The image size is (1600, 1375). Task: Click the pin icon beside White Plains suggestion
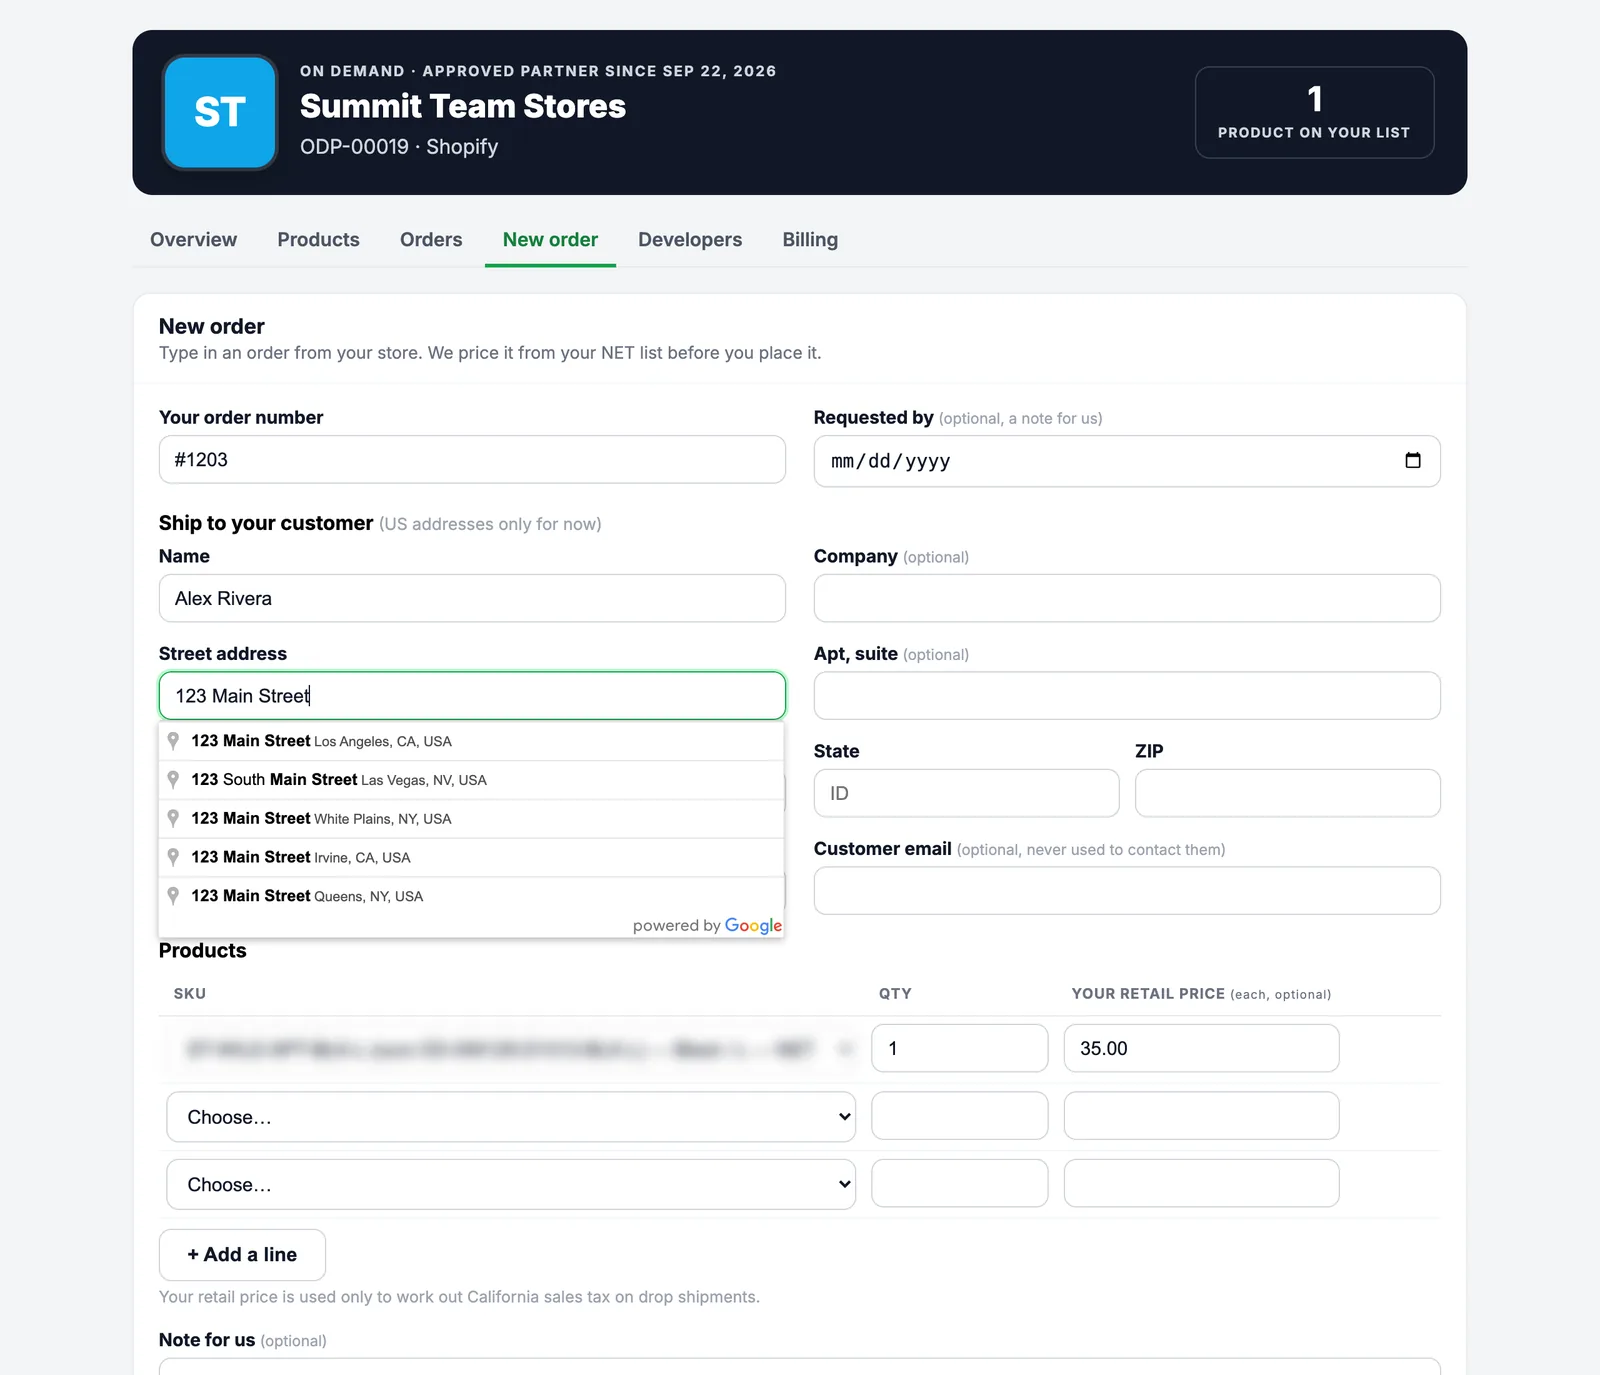173,818
